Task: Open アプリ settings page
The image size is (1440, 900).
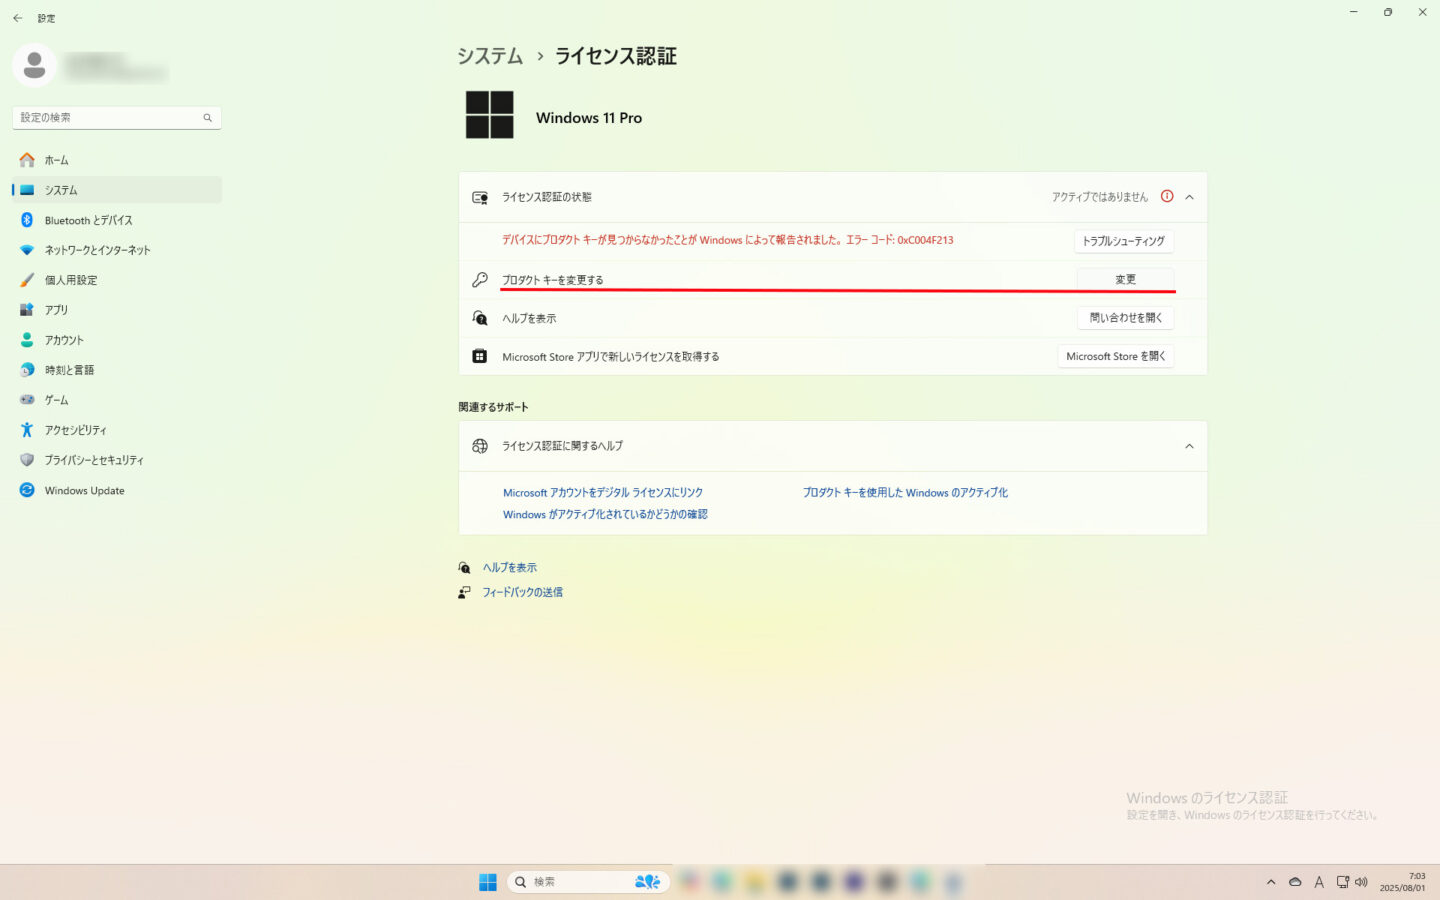Action: point(117,310)
